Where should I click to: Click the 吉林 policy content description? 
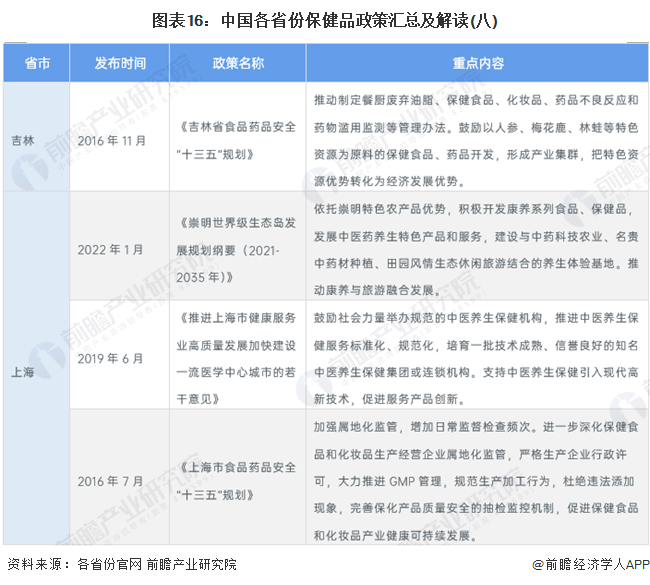pos(476,140)
